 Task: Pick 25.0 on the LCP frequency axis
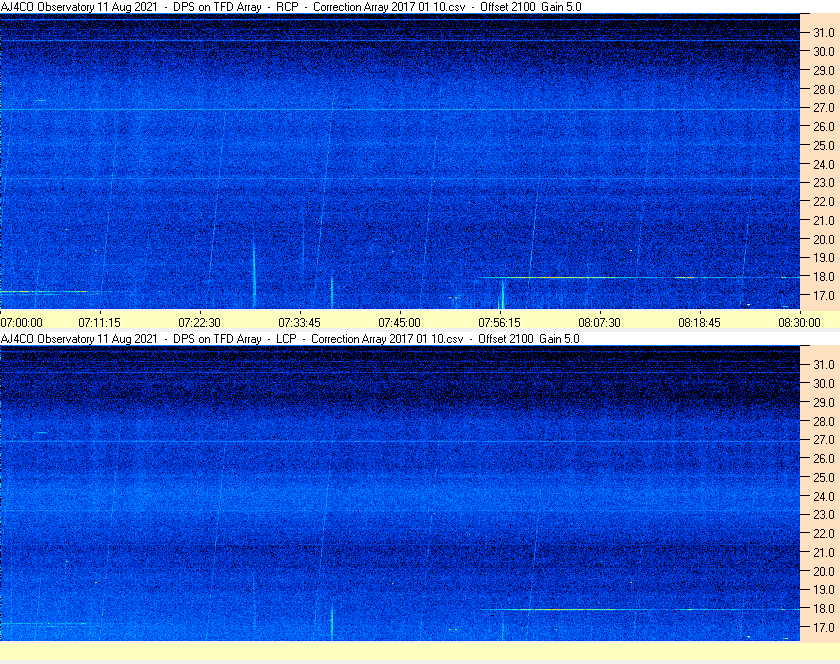click(824, 477)
